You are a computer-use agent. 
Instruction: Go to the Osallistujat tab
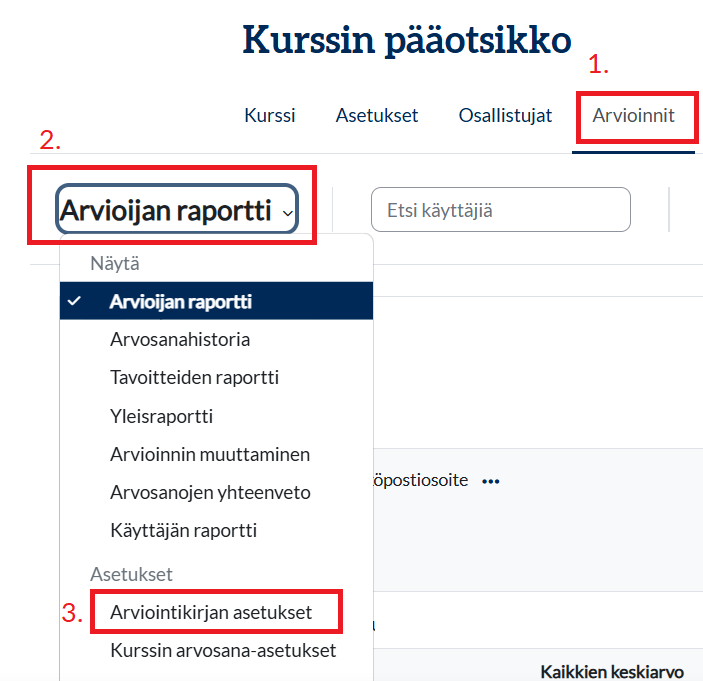point(505,115)
